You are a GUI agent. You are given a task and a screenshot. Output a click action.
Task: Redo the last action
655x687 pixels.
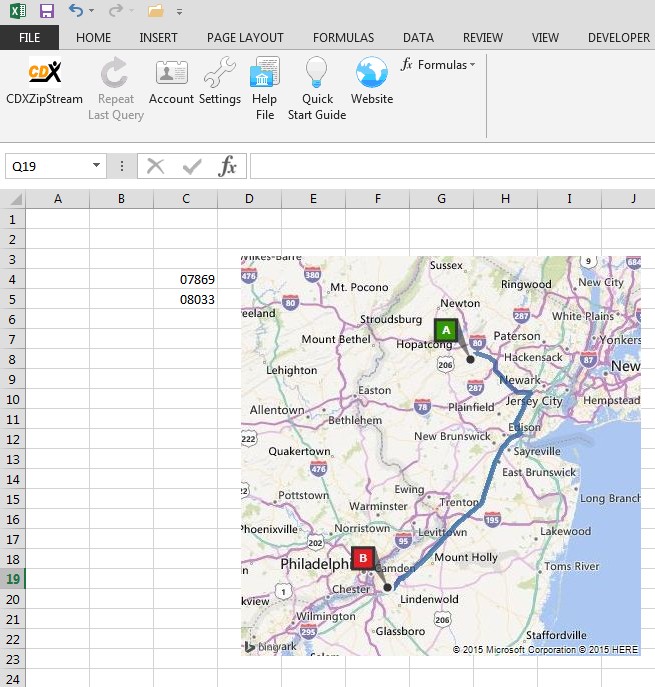(x=116, y=11)
